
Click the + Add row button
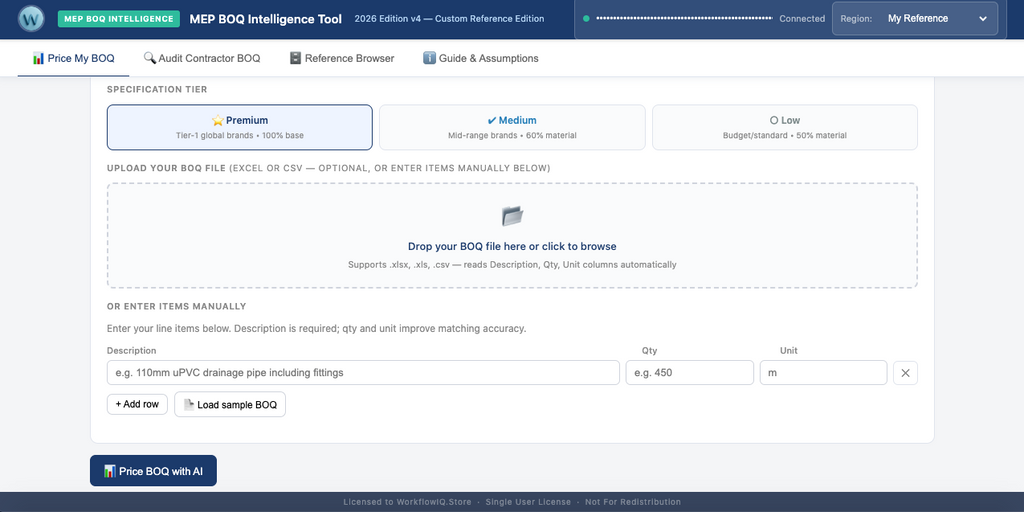(x=137, y=404)
